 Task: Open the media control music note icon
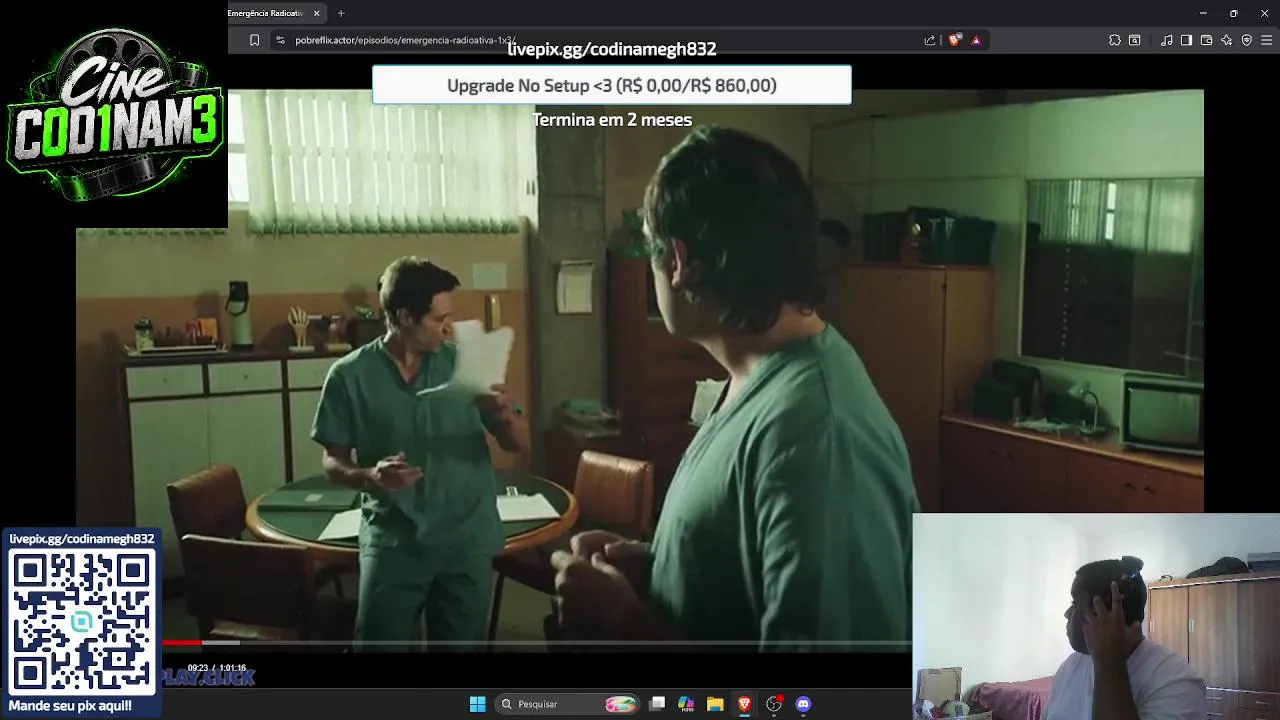pyautogui.click(x=1167, y=40)
